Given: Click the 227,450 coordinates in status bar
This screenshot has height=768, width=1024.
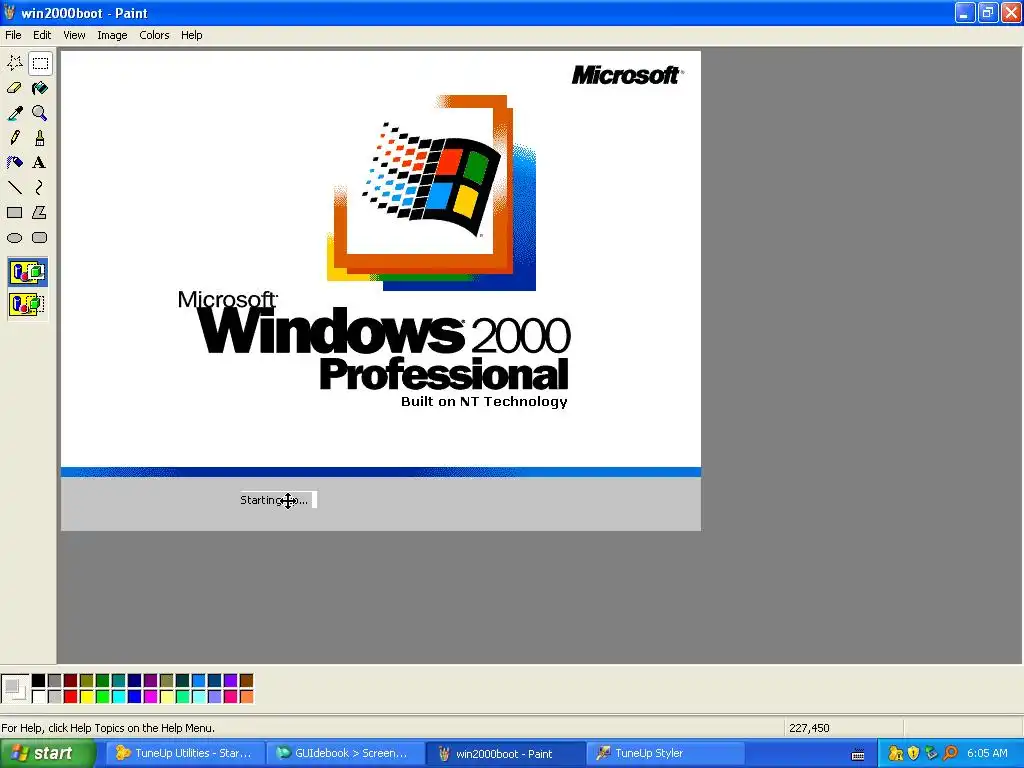Looking at the screenshot, I should click(809, 728).
